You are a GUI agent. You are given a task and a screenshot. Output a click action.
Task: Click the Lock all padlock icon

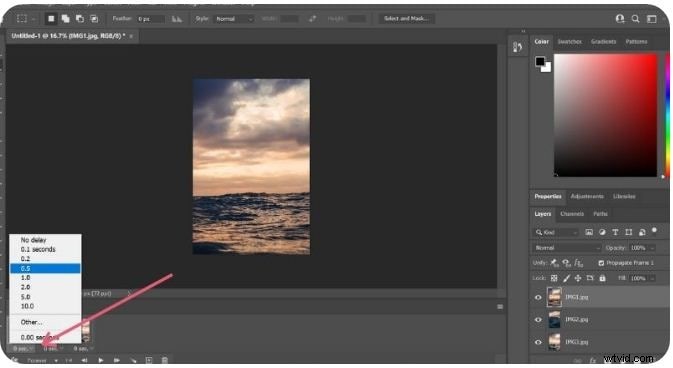602,278
